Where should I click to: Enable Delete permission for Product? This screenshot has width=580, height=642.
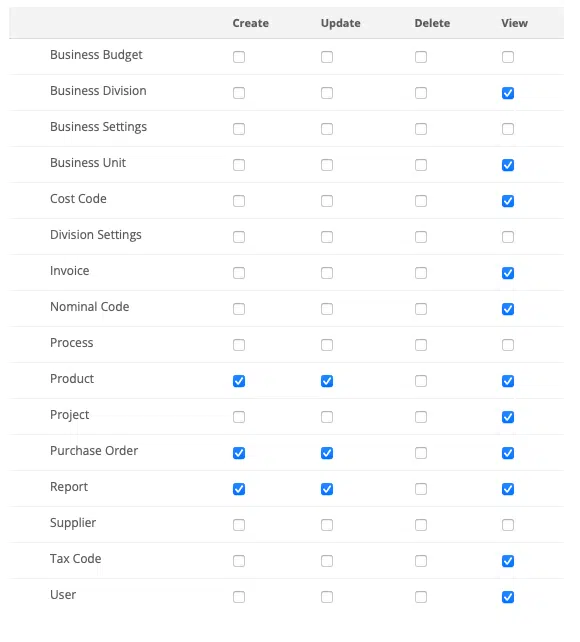coord(421,381)
